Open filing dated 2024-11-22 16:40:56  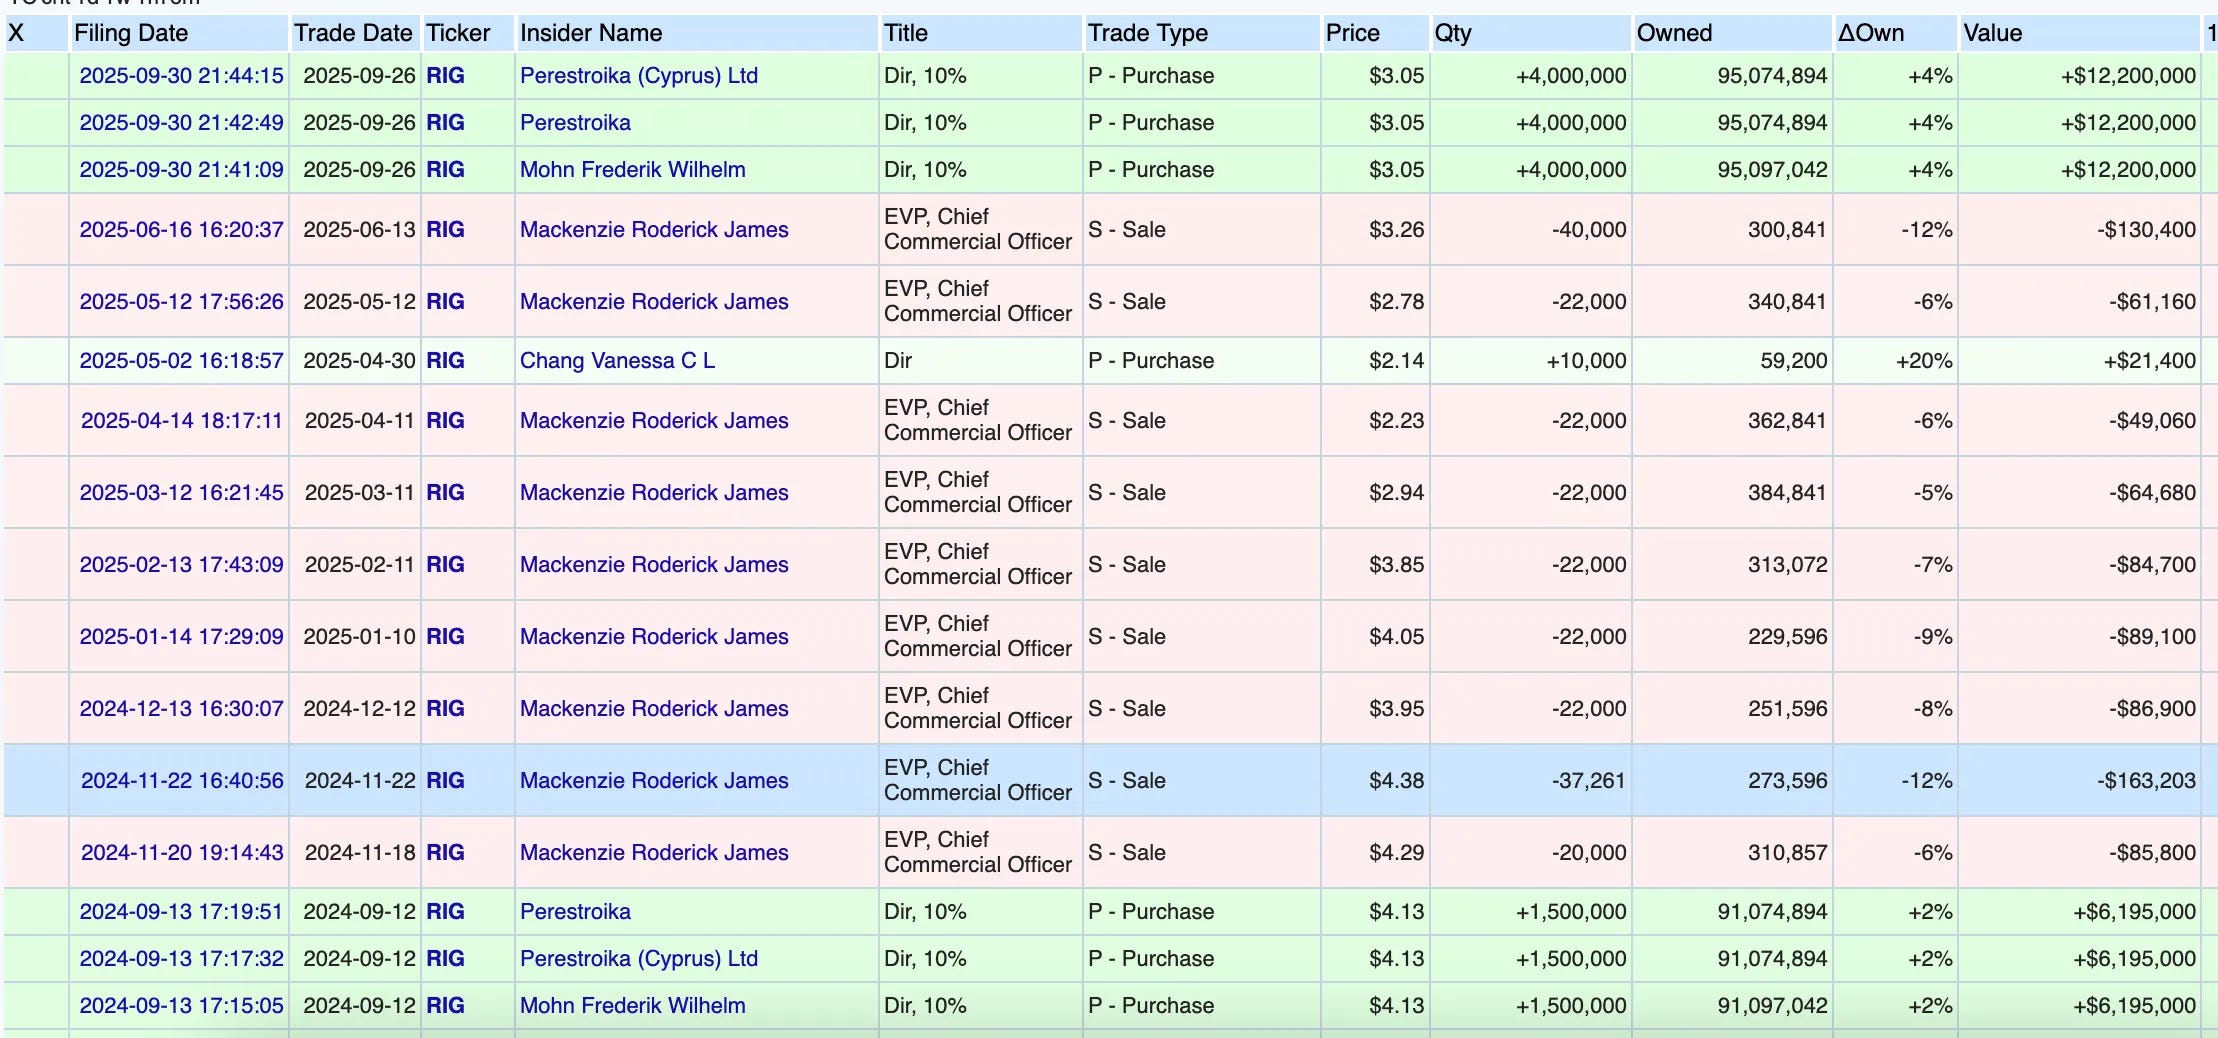(x=182, y=781)
